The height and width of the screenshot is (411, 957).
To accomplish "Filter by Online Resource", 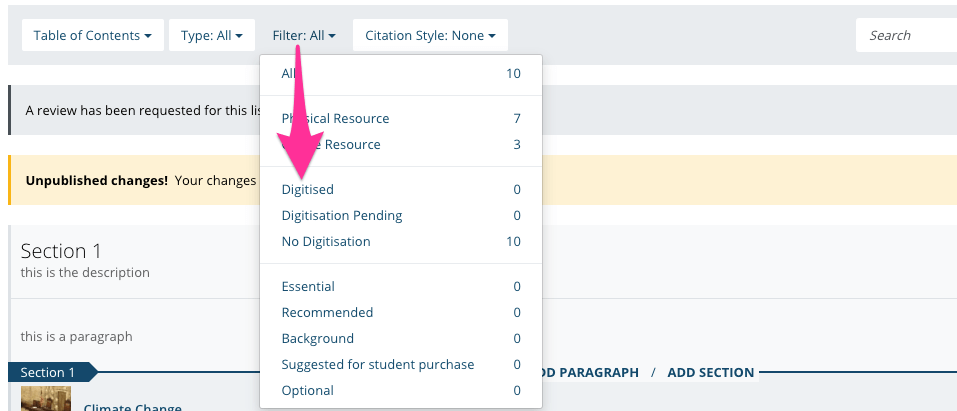I will (x=400, y=144).
